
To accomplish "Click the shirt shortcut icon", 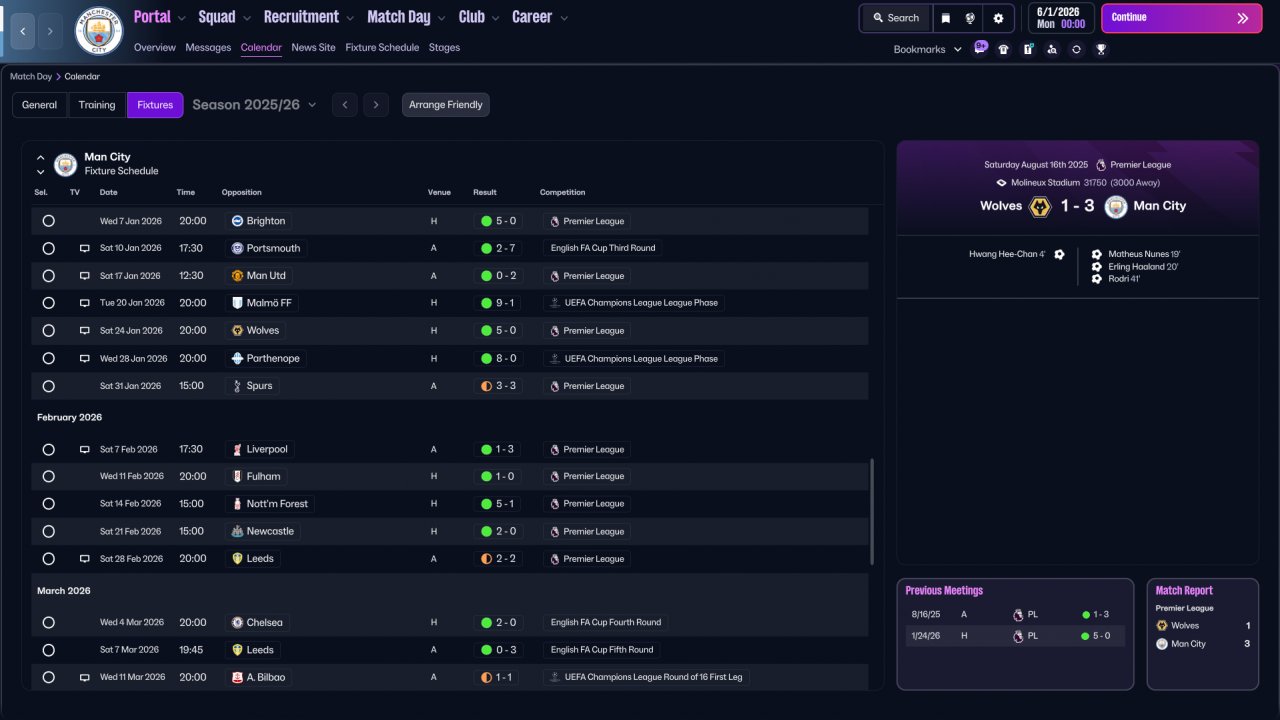I will [x=1004, y=49].
